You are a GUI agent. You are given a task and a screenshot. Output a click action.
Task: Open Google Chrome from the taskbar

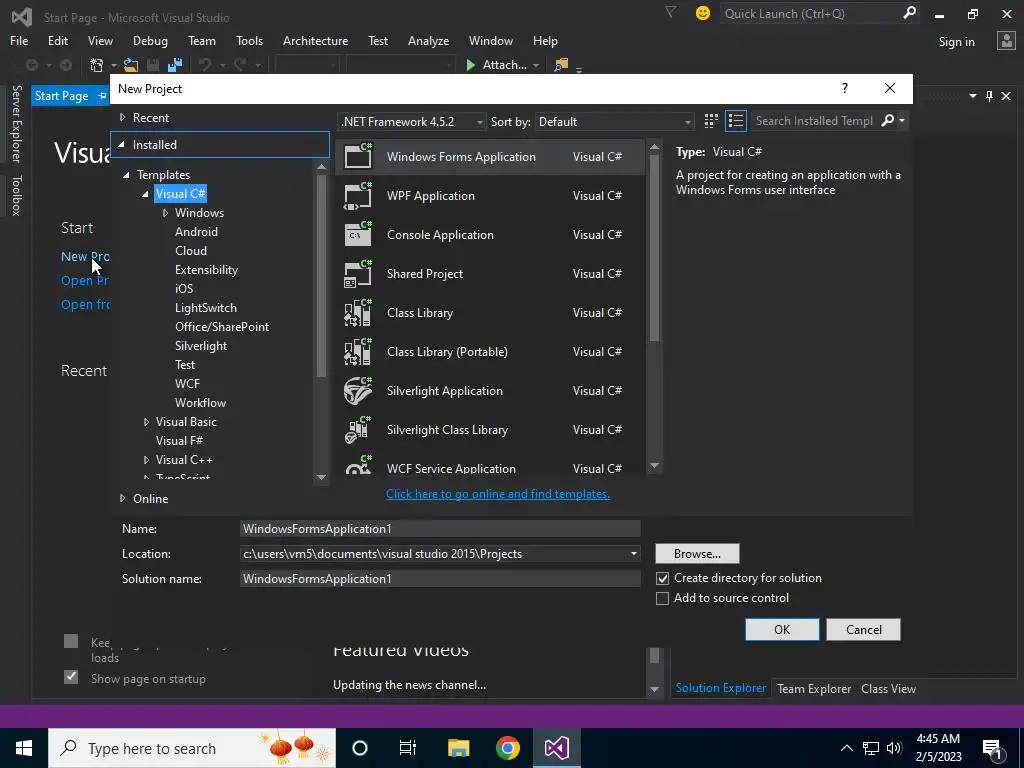pyautogui.click(x=507, y=748)
